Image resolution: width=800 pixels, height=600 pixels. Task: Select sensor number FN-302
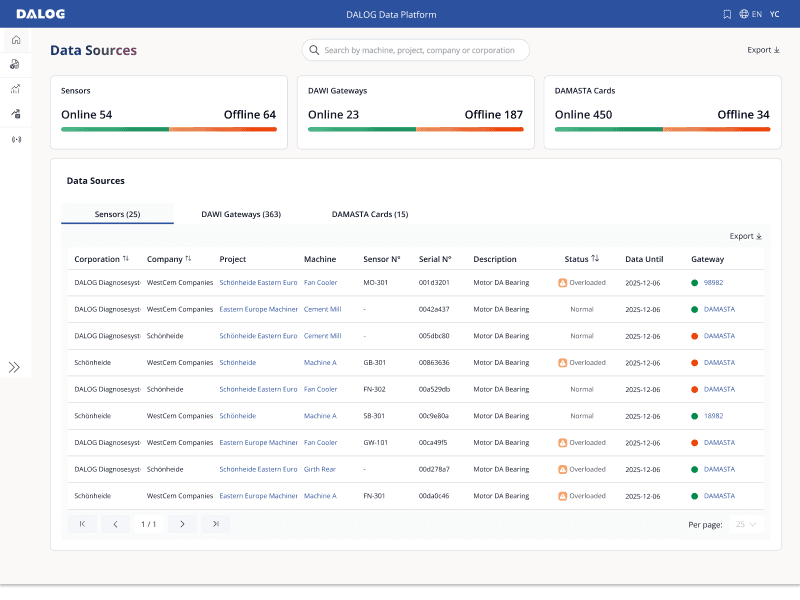coord(374,389)
